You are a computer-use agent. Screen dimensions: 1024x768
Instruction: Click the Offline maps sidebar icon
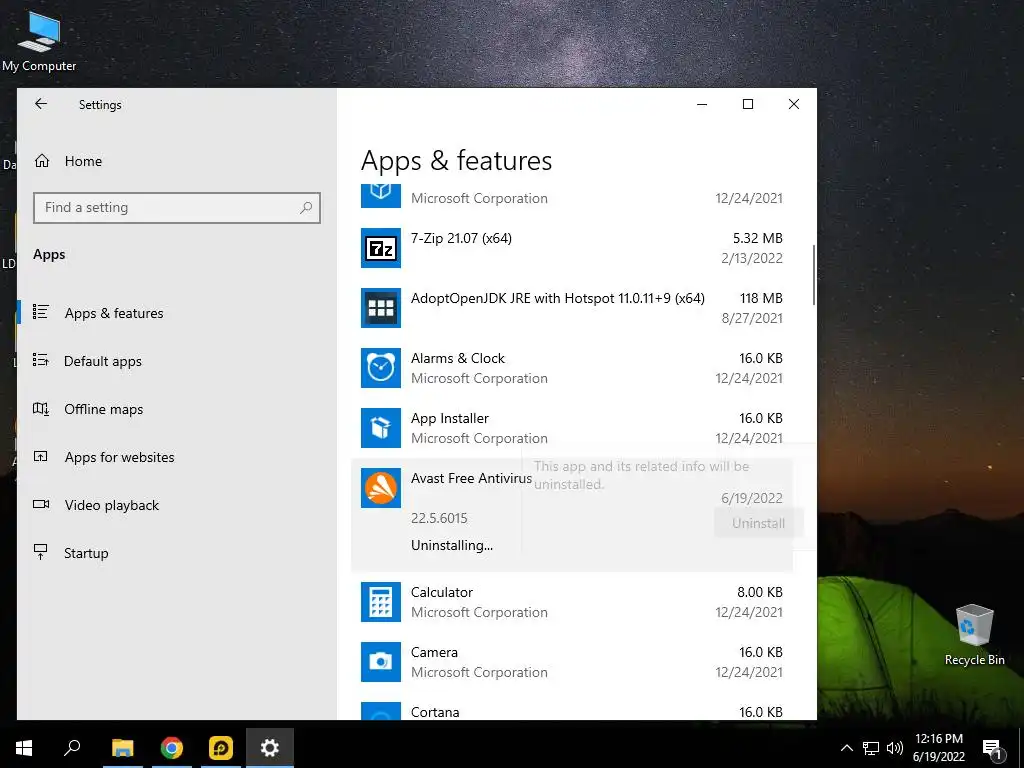click(40, 409)
